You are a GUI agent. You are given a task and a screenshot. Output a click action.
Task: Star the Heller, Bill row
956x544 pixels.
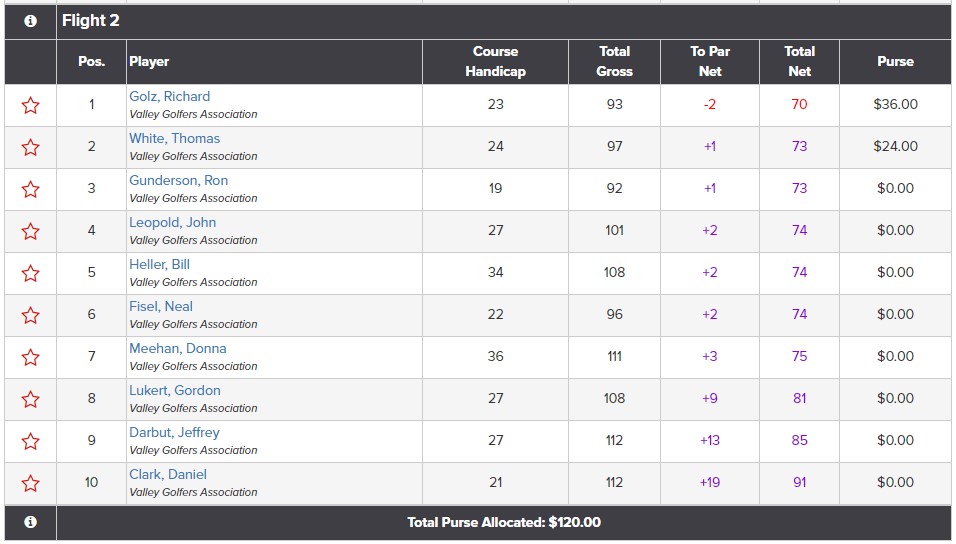click(x=30, y=274)
